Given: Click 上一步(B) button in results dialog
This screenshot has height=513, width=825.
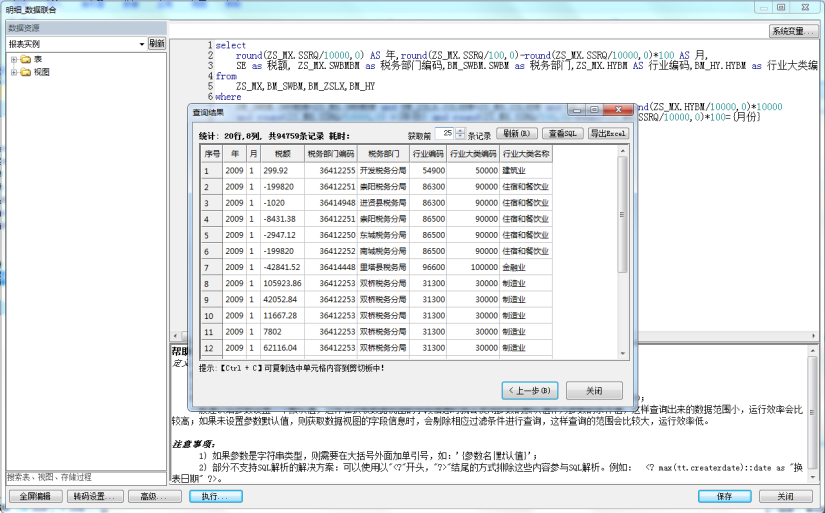Looking at the screenshot, I should pos(530,391).
